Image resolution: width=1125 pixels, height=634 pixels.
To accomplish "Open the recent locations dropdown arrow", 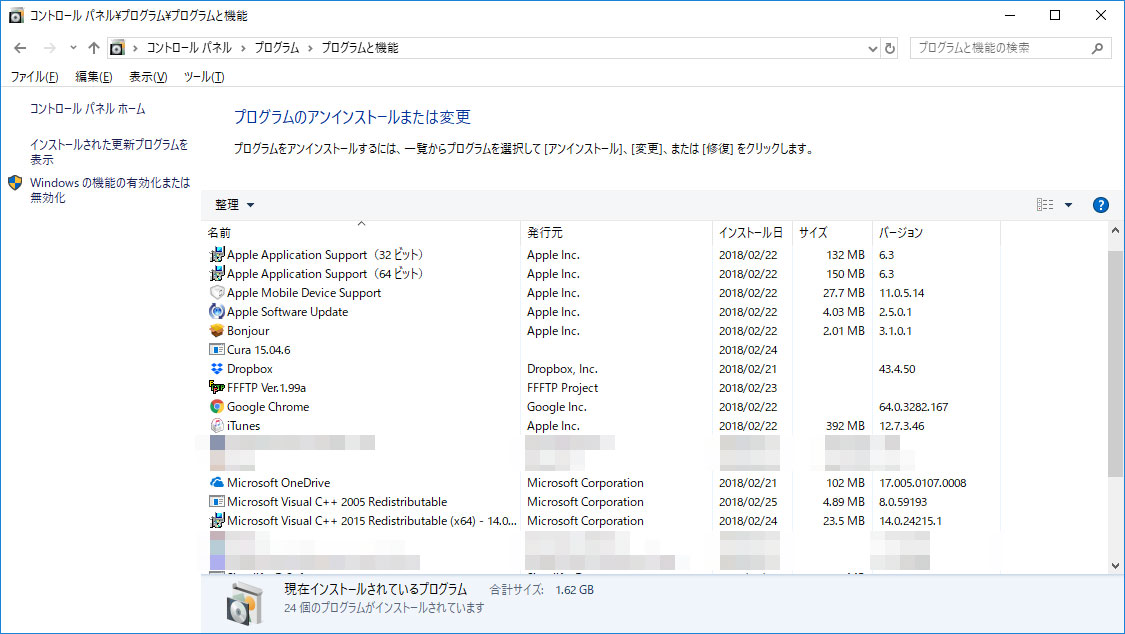I will click(x=73, y=48).
